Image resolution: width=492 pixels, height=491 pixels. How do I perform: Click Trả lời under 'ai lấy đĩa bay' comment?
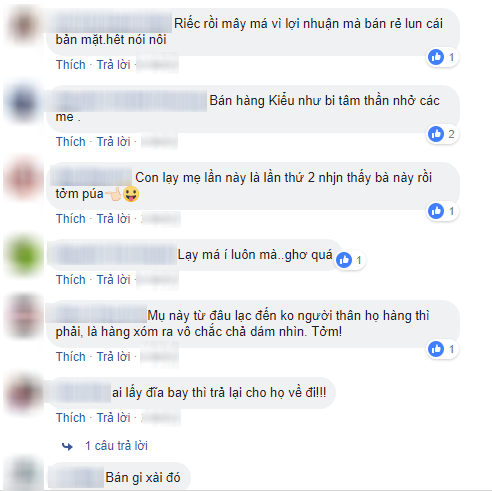[x=113, y=418]
